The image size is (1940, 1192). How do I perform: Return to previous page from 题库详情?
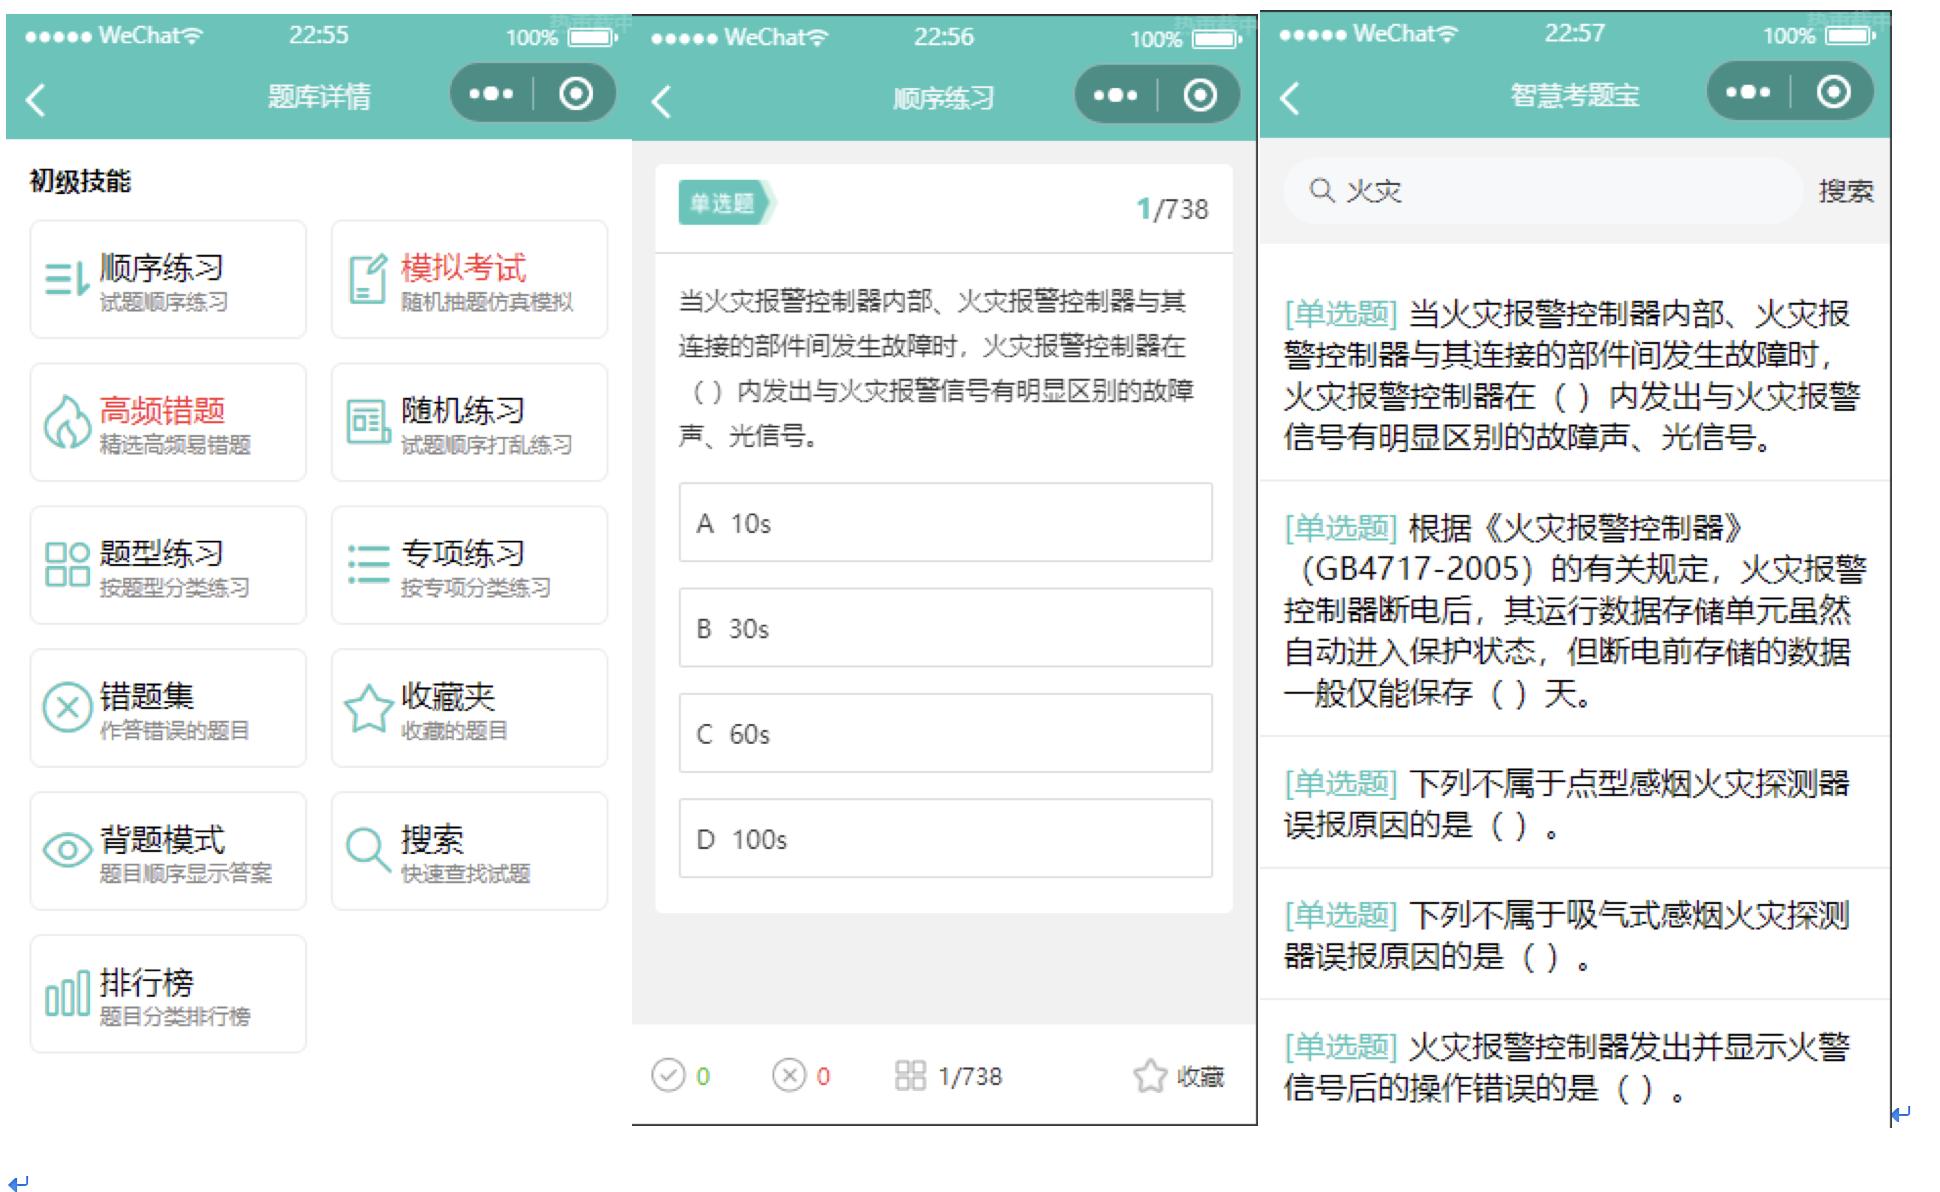tap(37, 99)
